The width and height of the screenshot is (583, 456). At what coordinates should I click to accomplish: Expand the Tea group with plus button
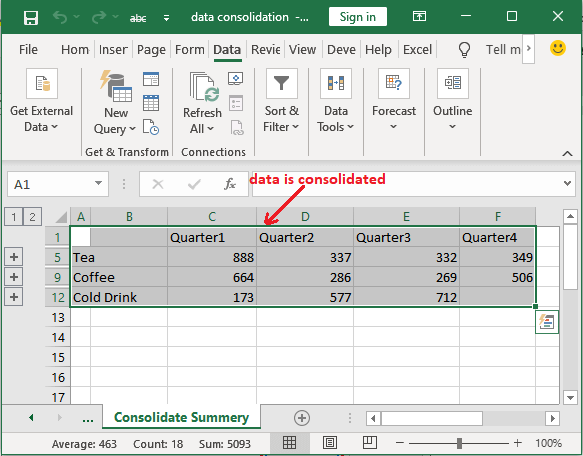pos(14,257)
